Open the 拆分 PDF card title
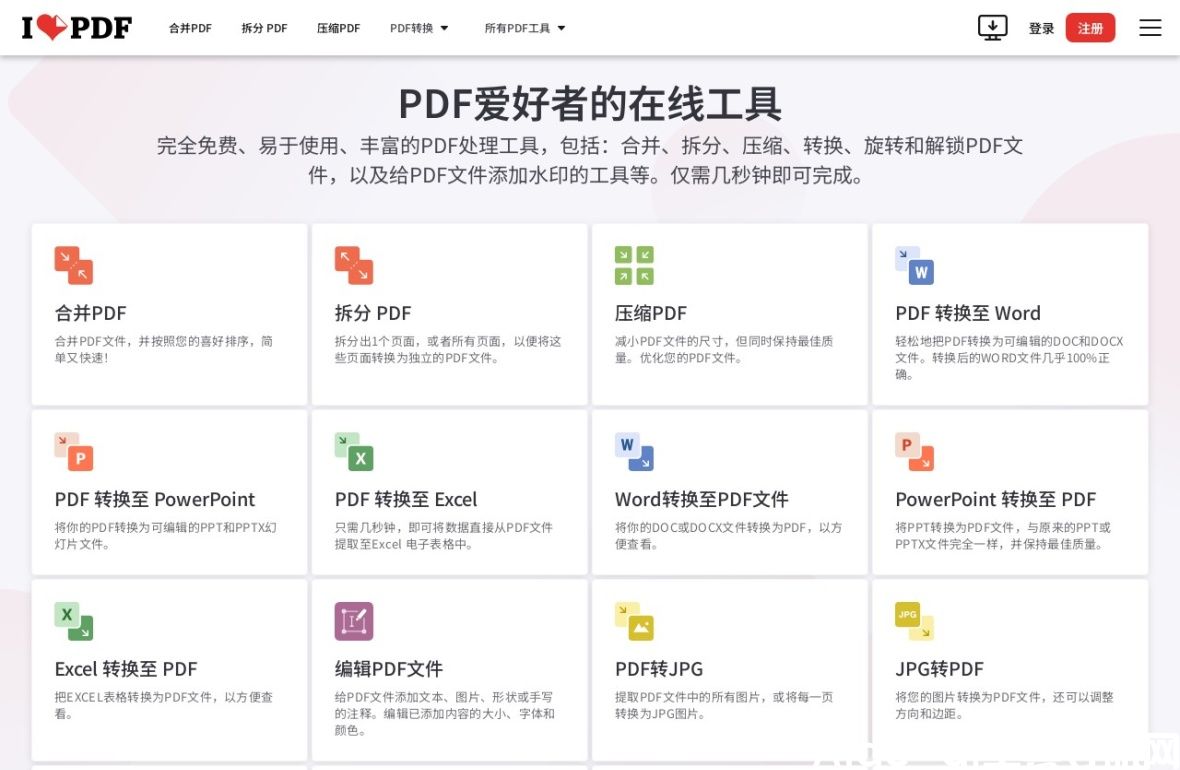This screenshot has width=1180, height=770. point(373,313)
